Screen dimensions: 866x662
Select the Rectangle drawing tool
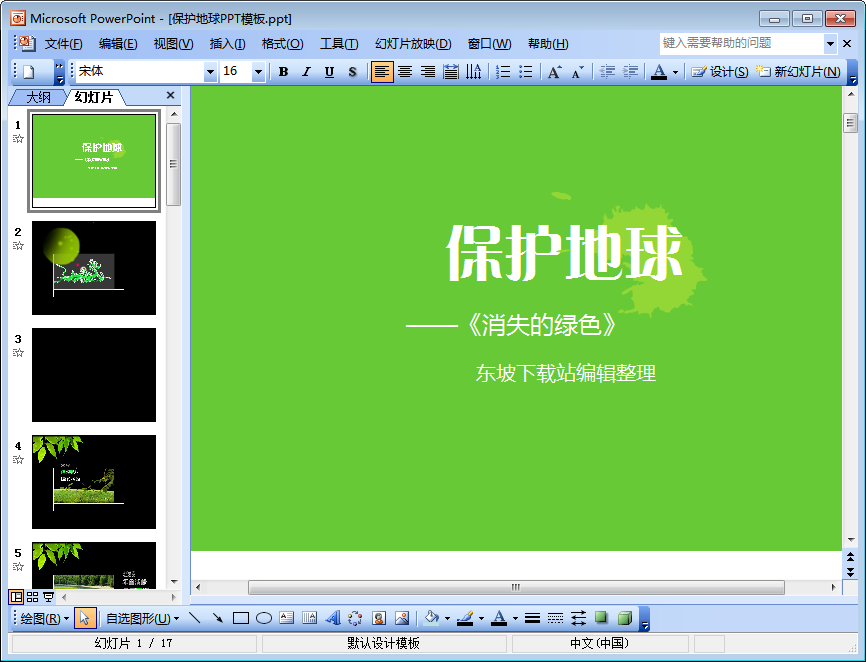(240, 618)
